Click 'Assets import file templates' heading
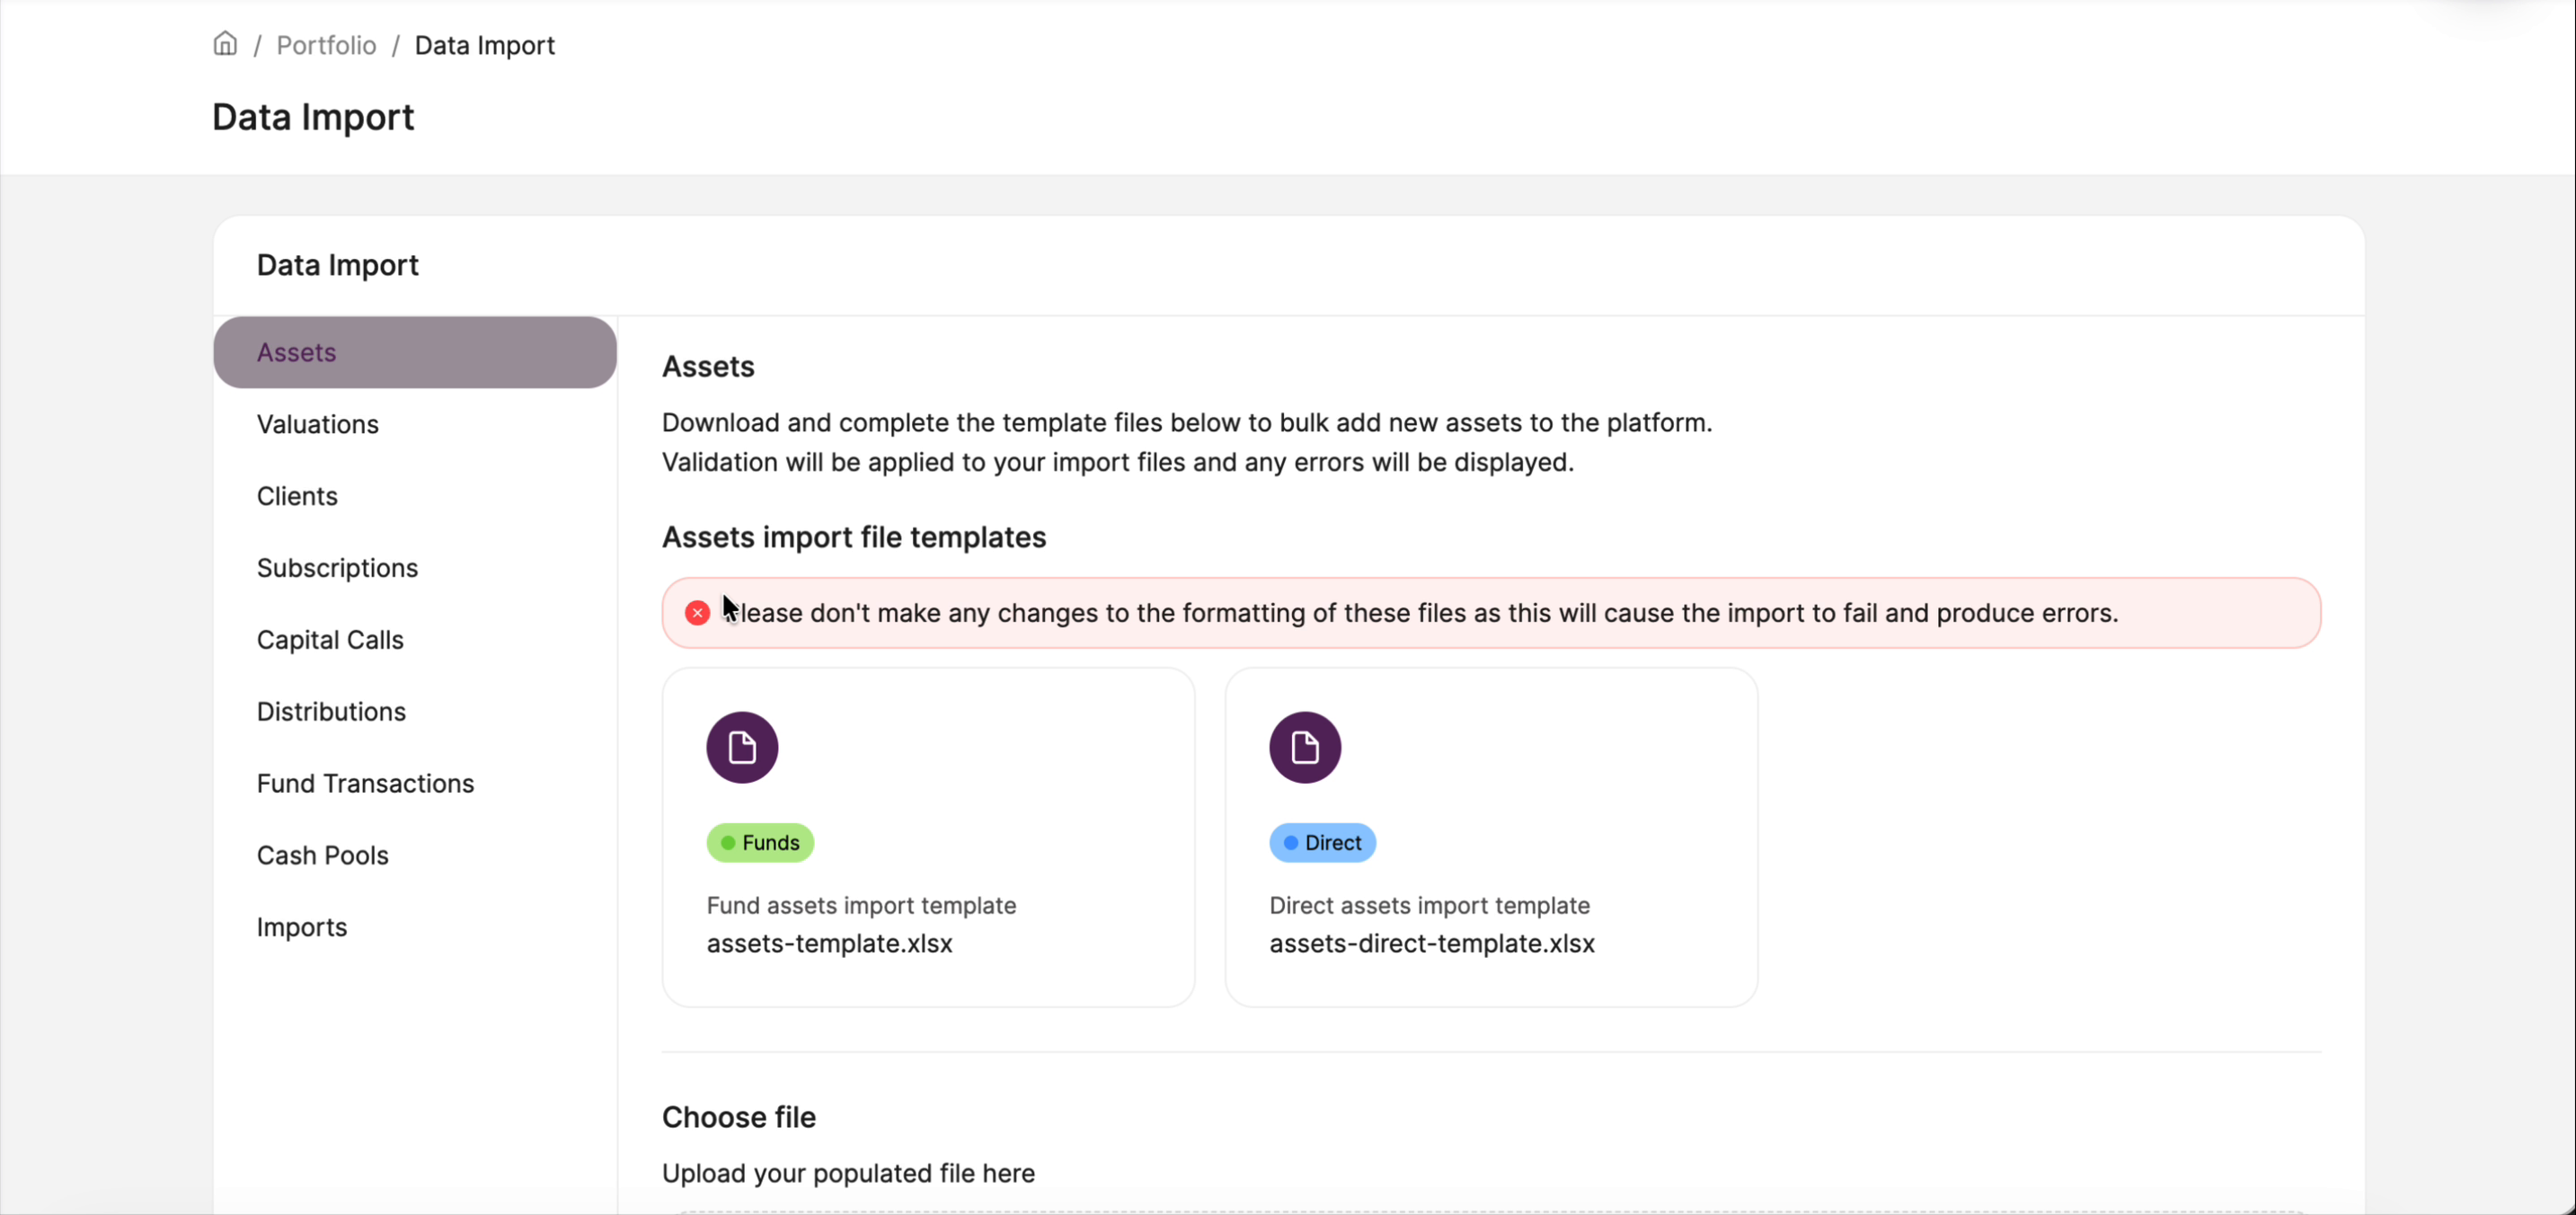Screen dimensions: 2576x1215 [x=853, y=537]
